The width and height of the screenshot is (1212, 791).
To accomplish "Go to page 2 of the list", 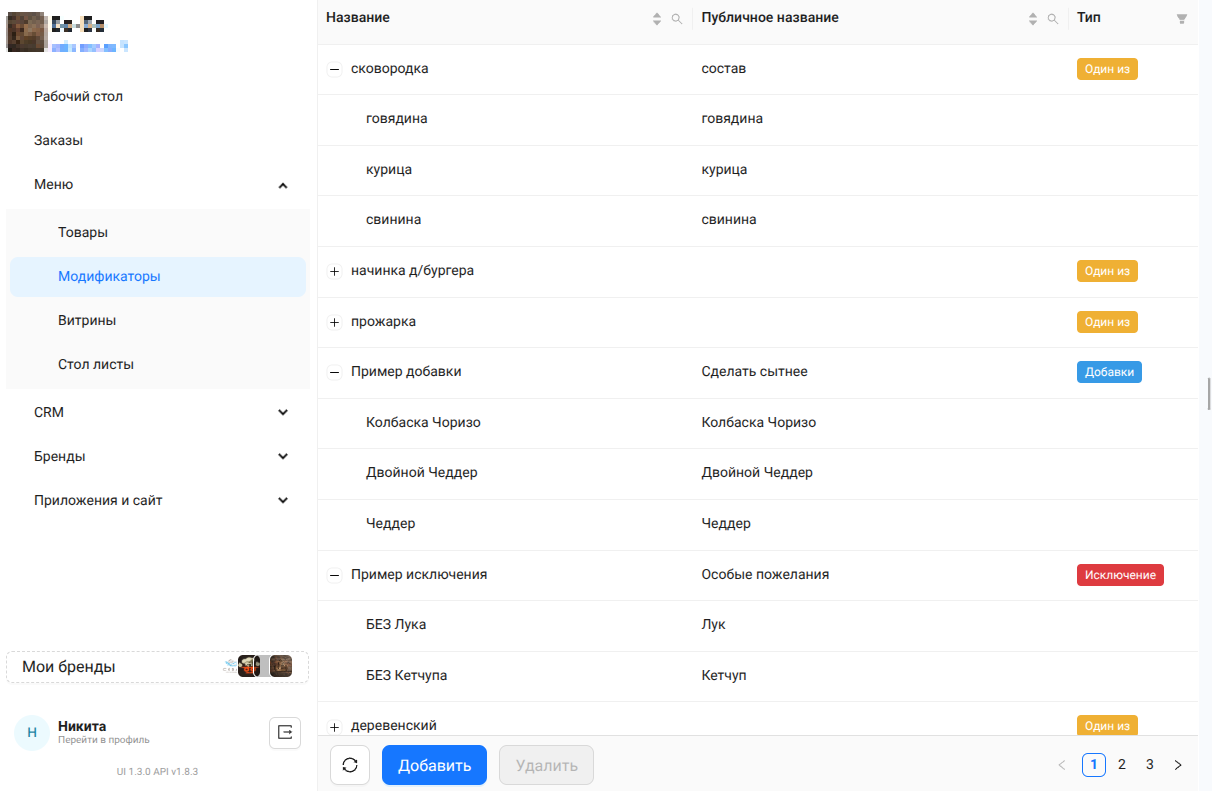I will coord(1122,765).
